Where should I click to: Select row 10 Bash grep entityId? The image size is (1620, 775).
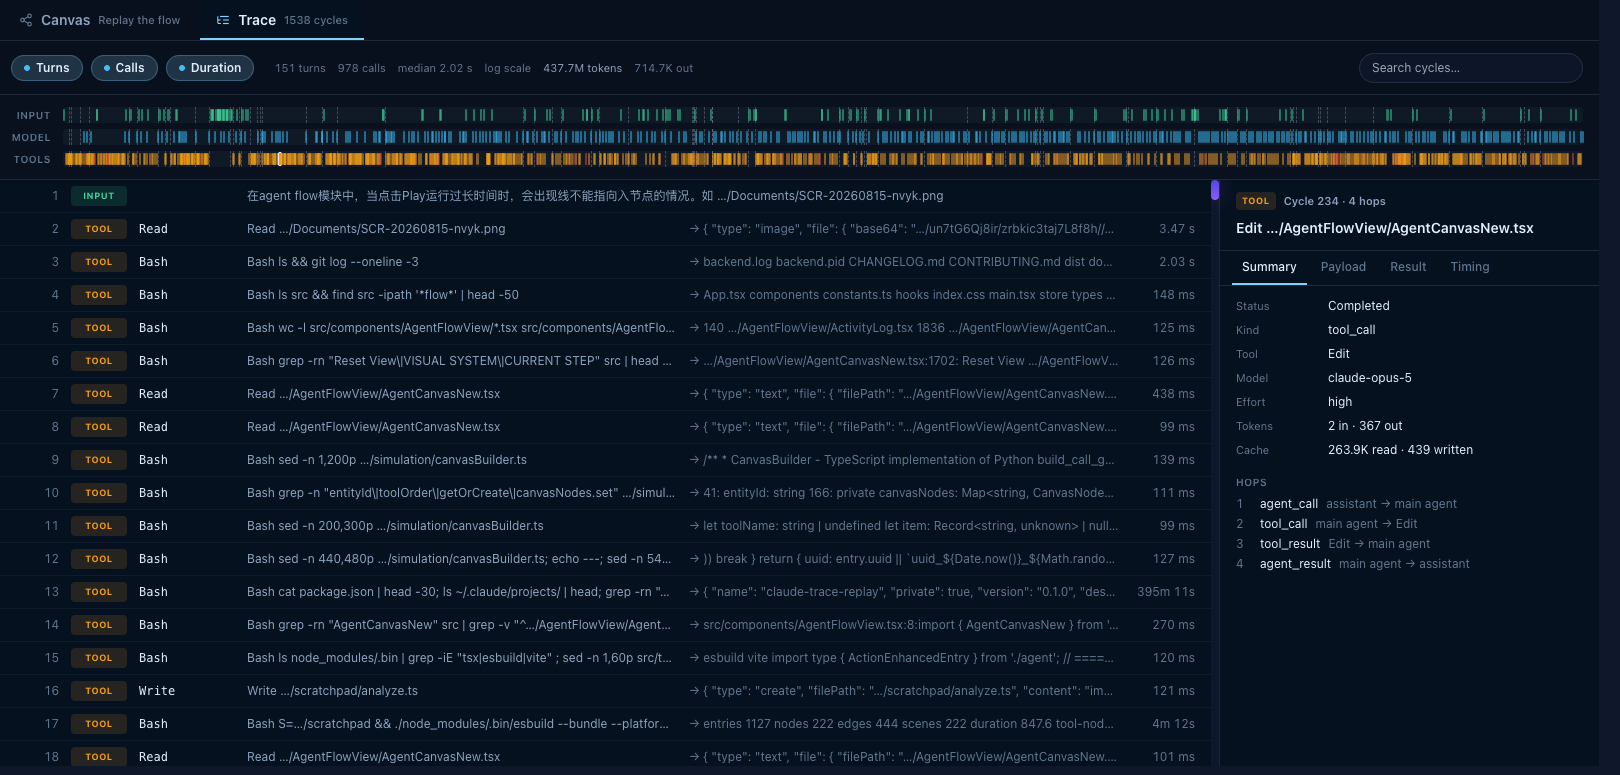(605, 493)
